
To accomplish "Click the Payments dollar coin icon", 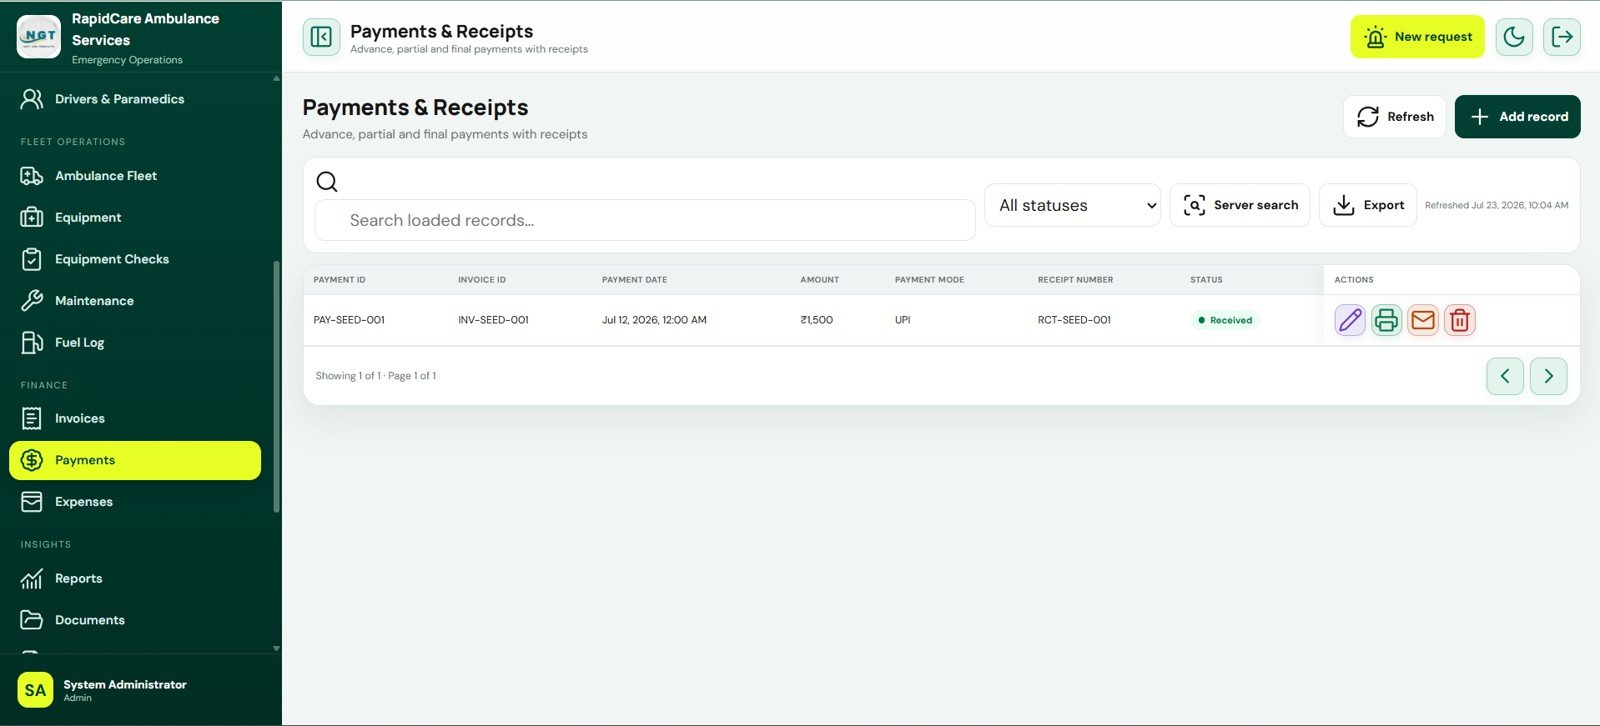I will point(32,460).
